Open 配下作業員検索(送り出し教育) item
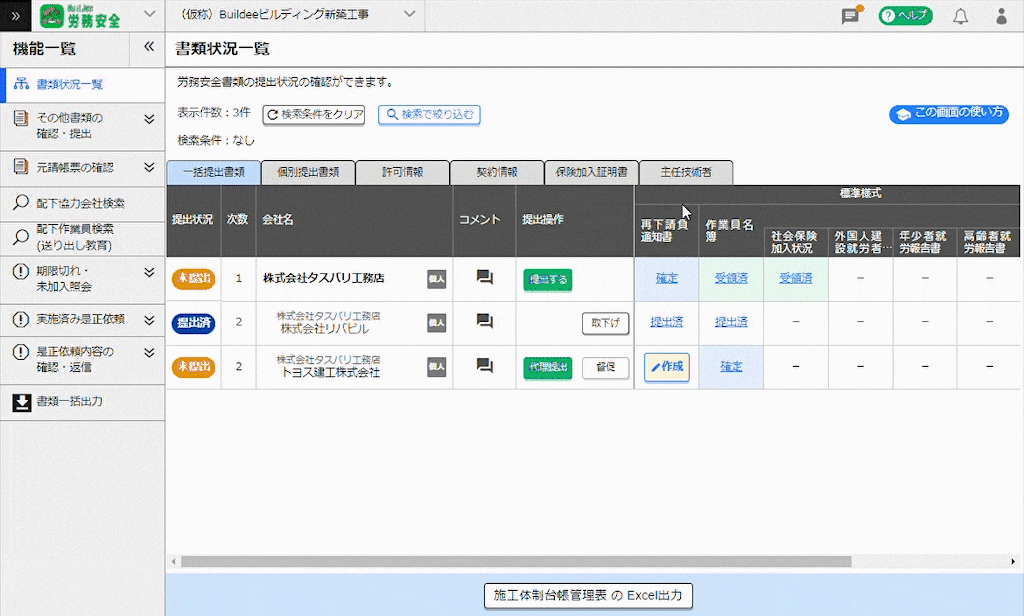Image resolution: width=1024 pixels, height=616 pixels. [82, 238]
